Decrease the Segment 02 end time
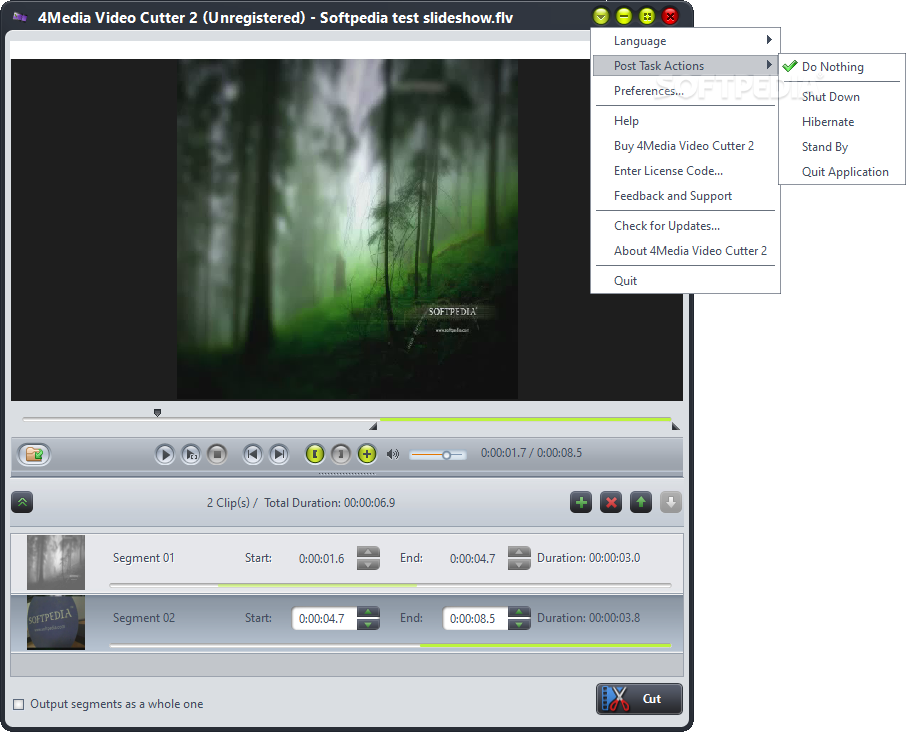The height and width of the screenshot is (732, 906). [x=519, y=625]
